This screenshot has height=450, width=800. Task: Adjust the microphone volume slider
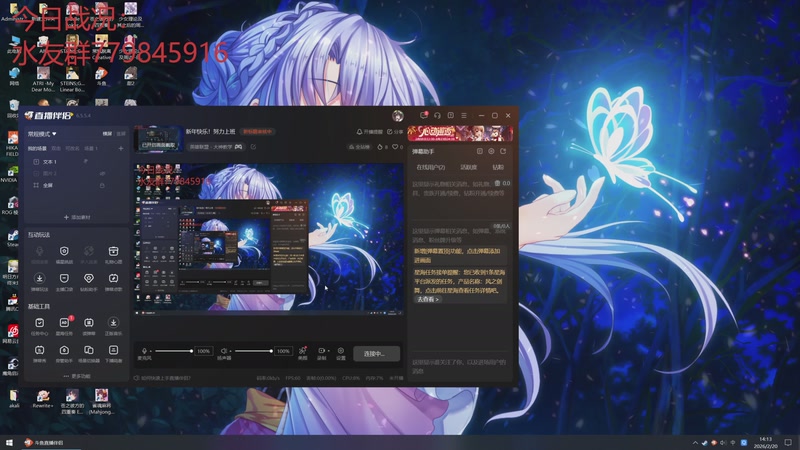click(x=173, y=351)
